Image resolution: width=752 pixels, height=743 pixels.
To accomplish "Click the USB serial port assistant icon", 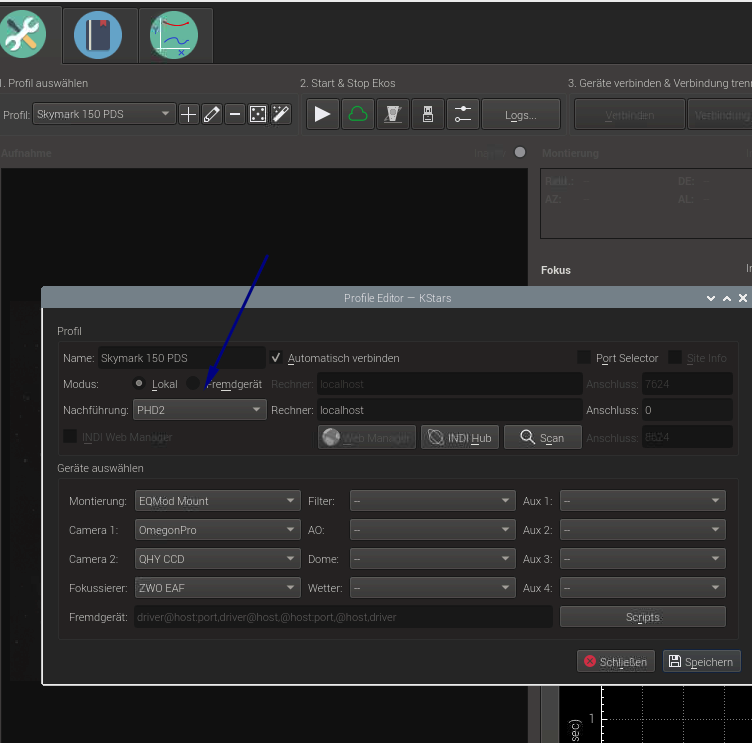I will tap(428, 114).
